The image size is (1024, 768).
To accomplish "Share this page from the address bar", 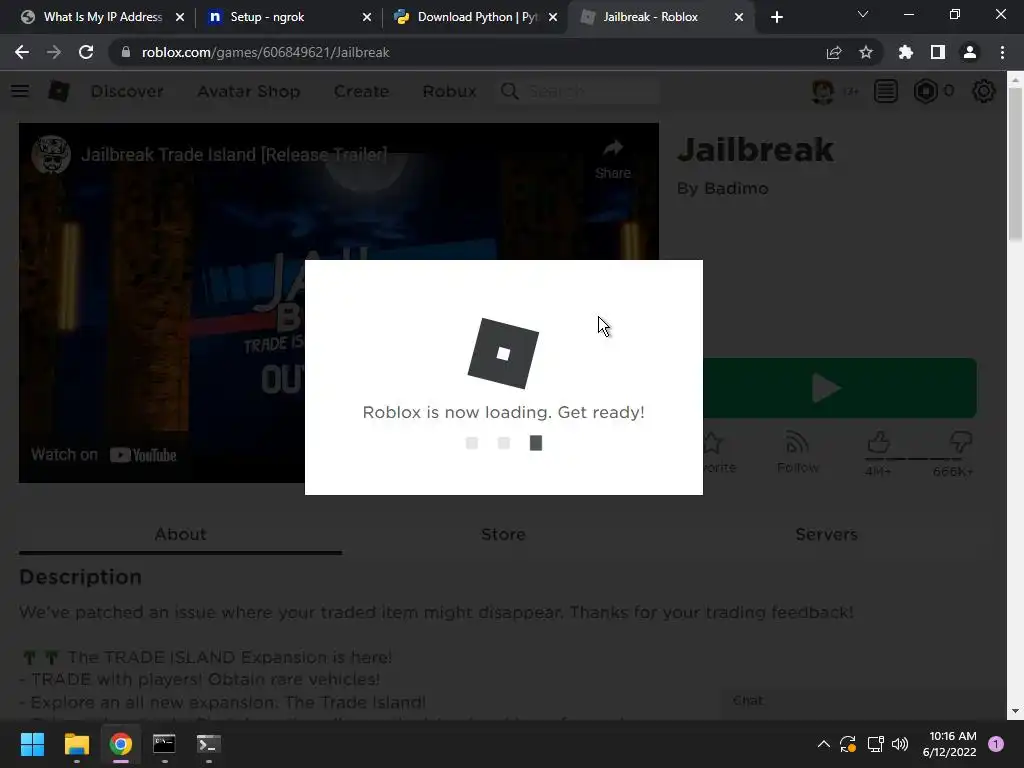I will pos(834,52).
